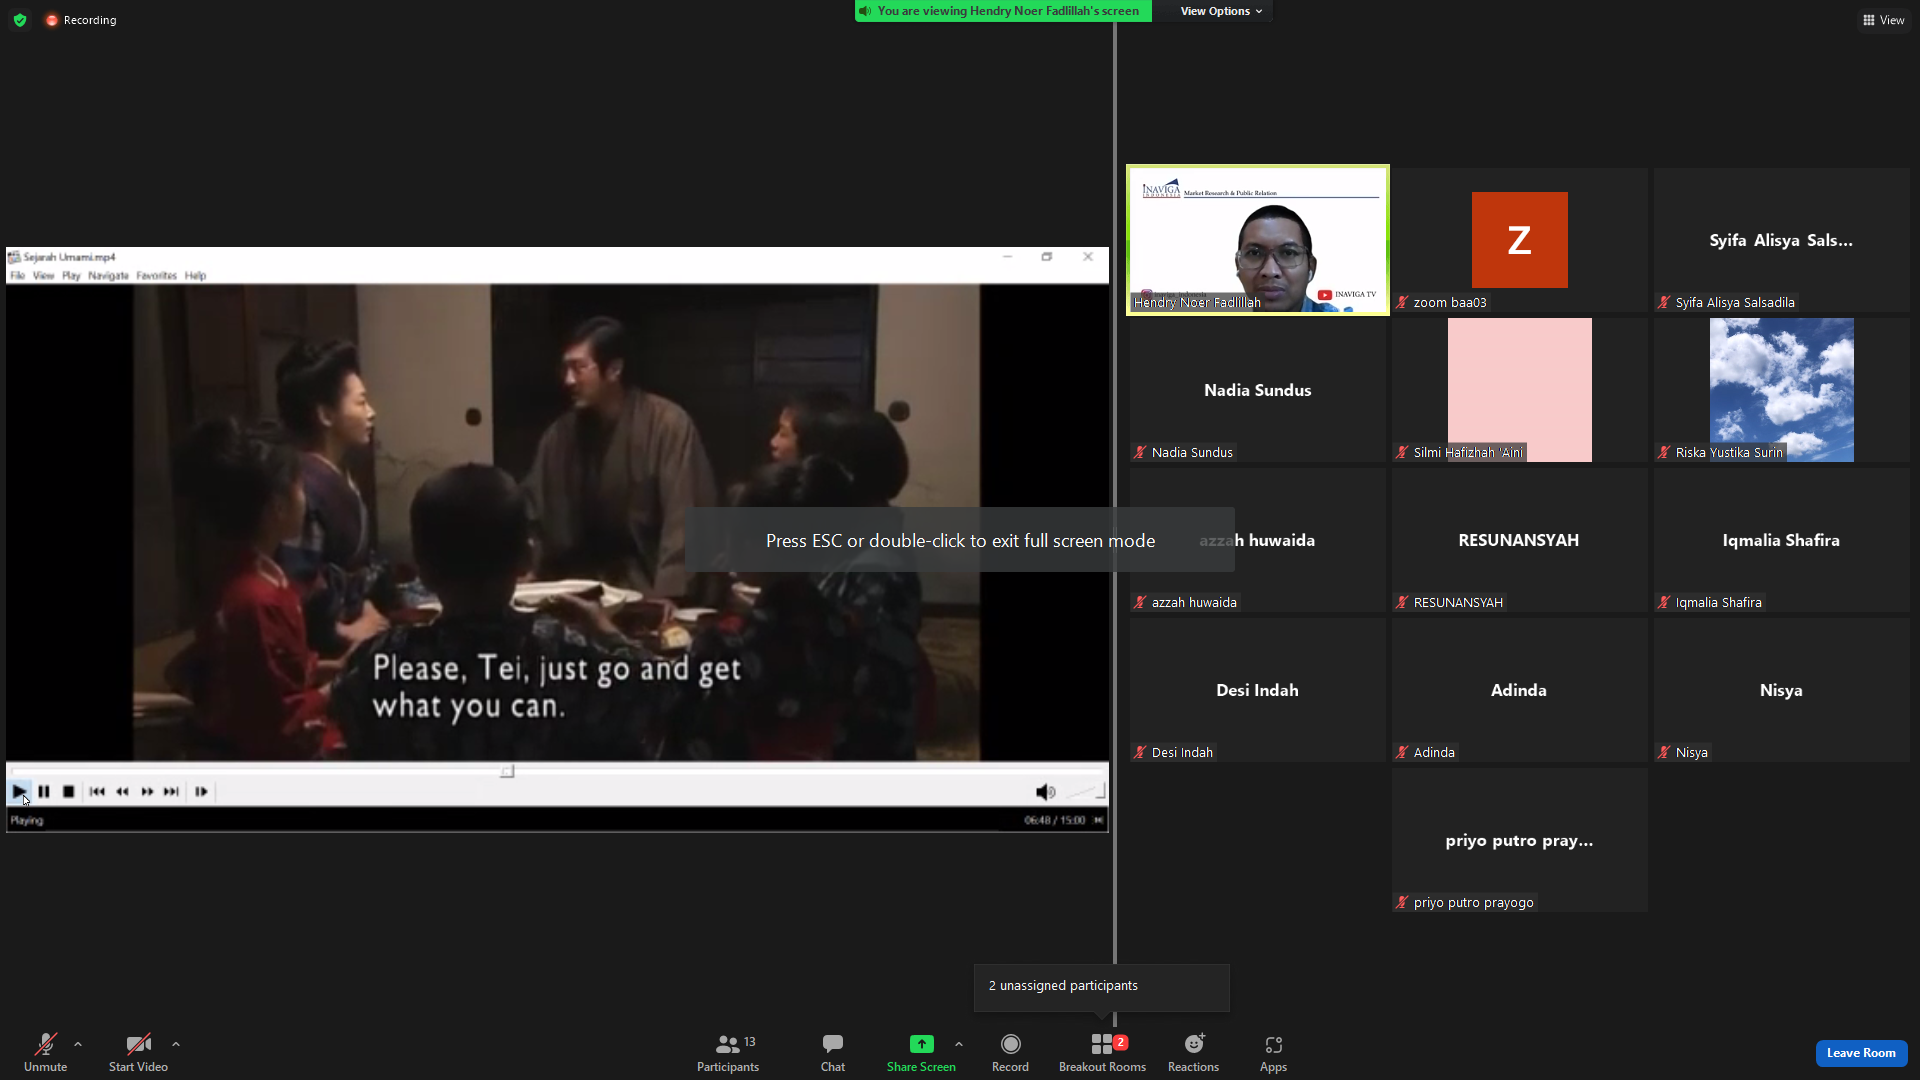
Task: Open the Navigate menu in media player
Action: click(108, 276)
